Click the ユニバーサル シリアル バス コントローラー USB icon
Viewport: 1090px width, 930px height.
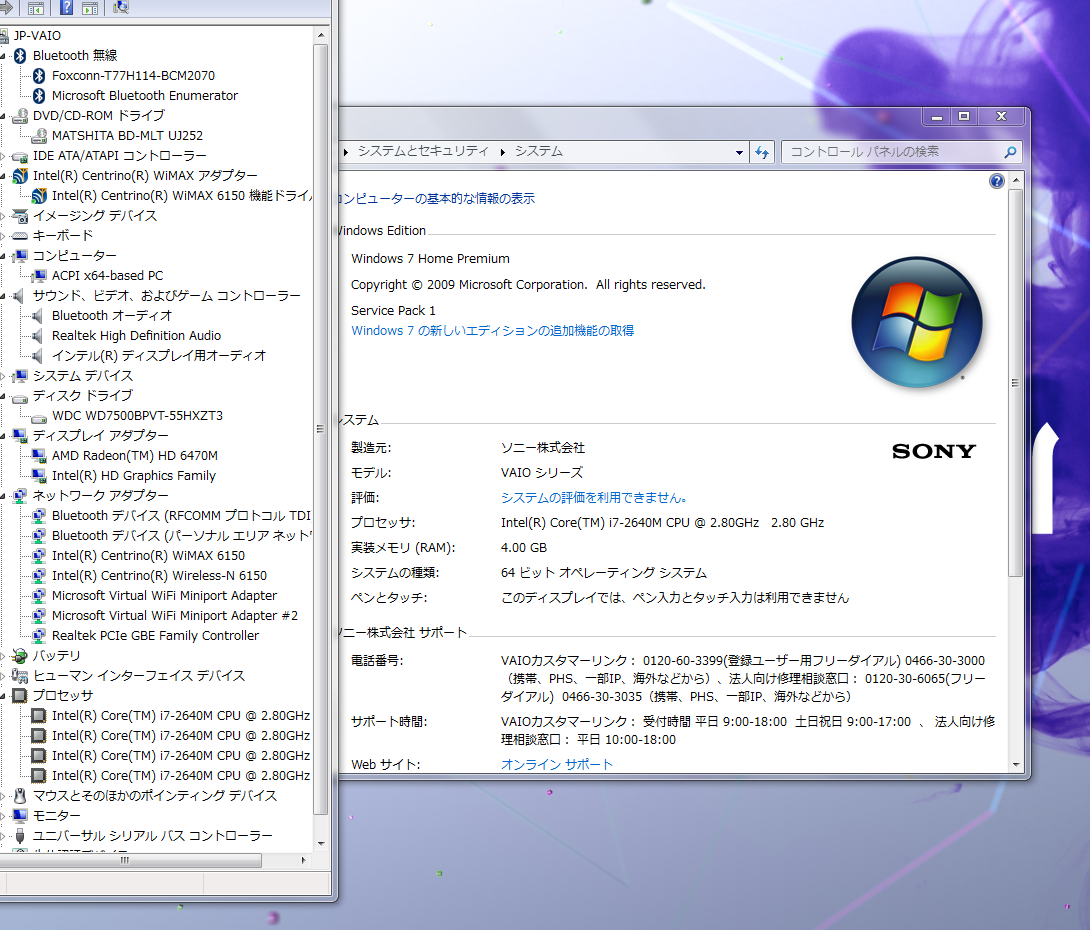coord(20,835)
